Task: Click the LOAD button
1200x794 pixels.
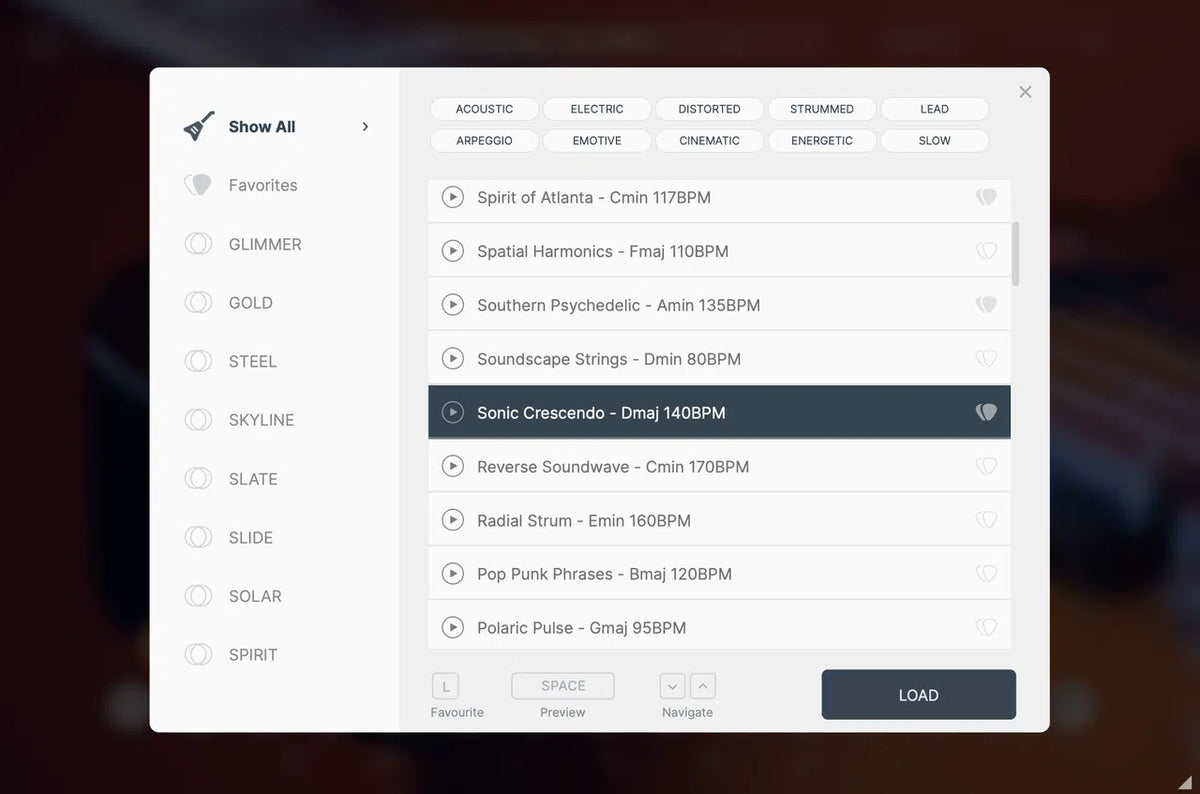Action: (918, 695)
